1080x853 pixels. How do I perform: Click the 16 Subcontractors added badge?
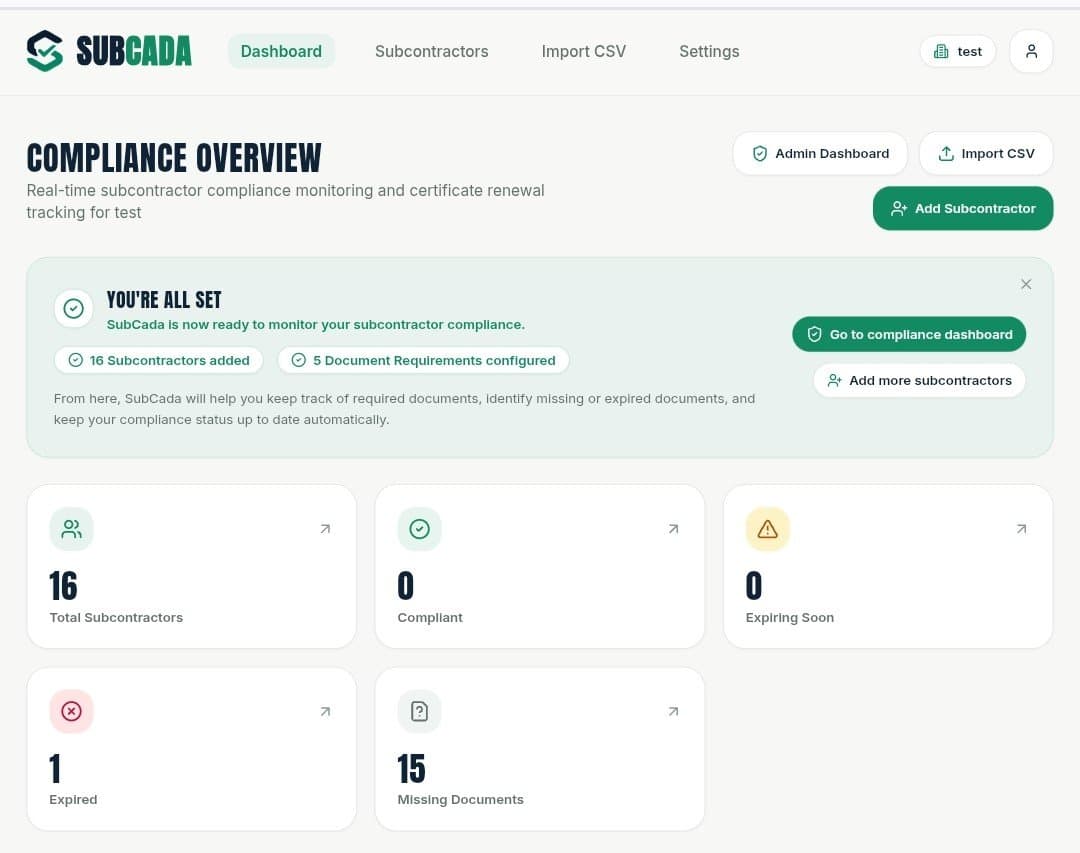point(158,360)
